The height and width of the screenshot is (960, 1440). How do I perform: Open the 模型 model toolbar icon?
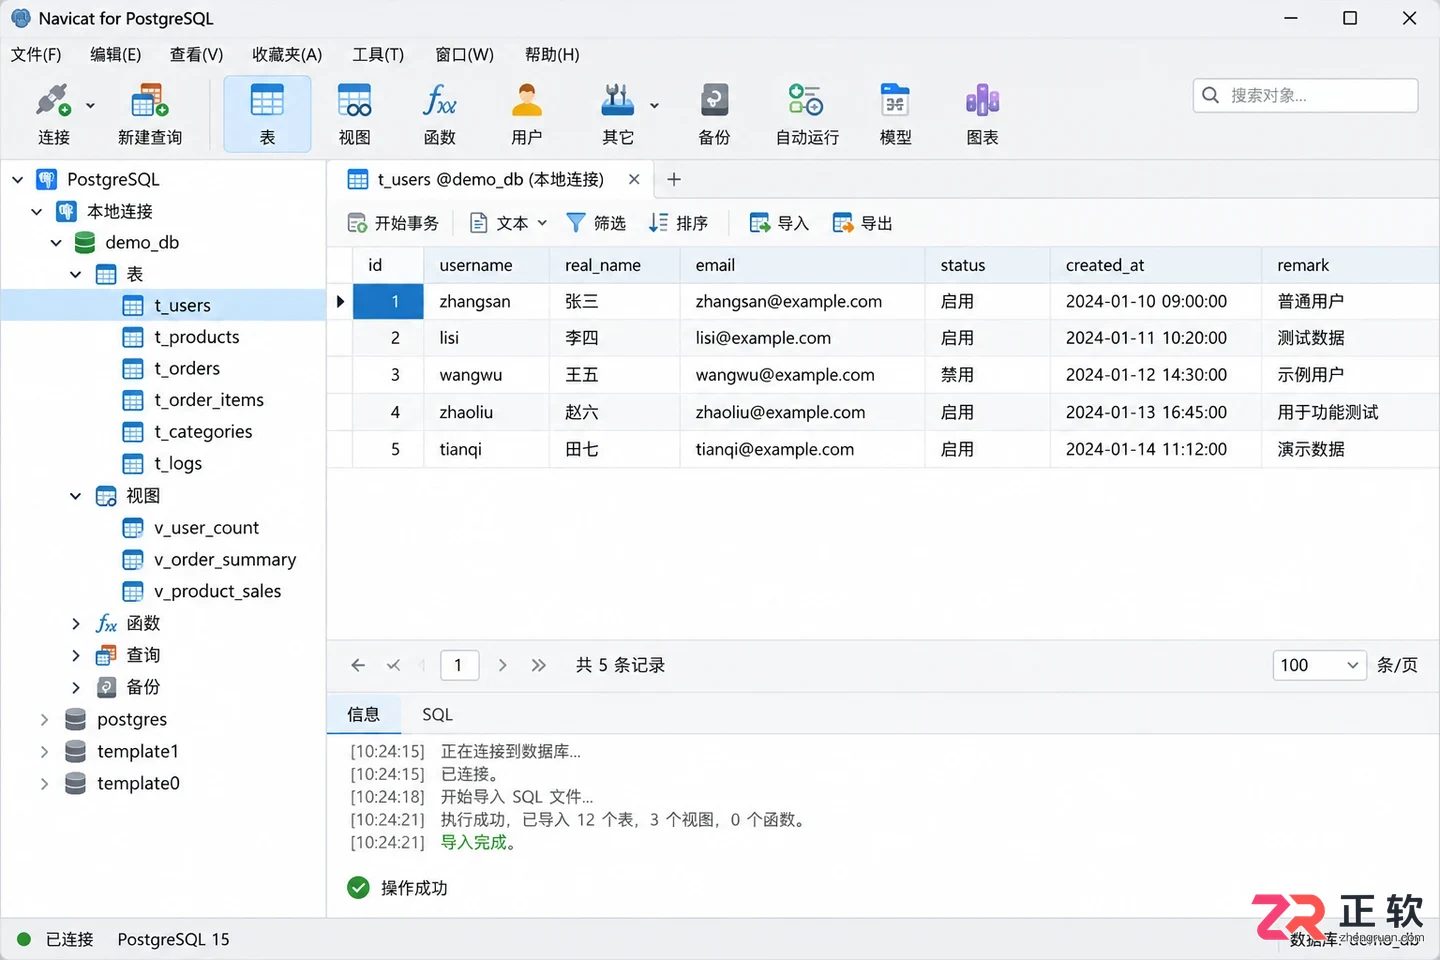[895, 114]
